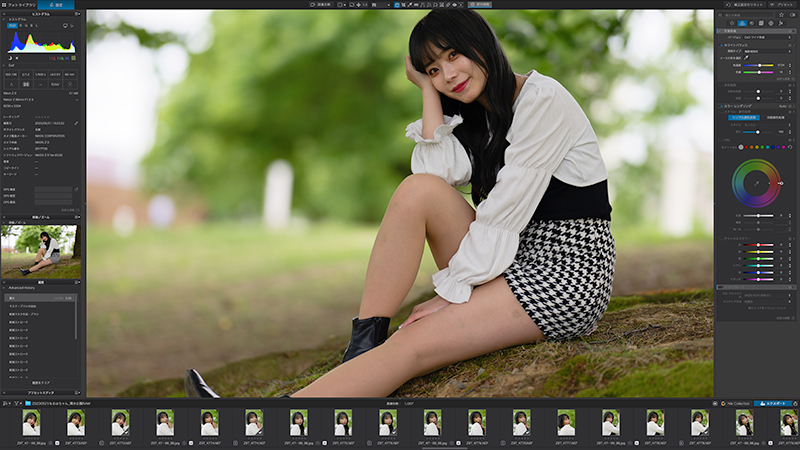Select the green HSL channel swatch

[x=762, y=147]
